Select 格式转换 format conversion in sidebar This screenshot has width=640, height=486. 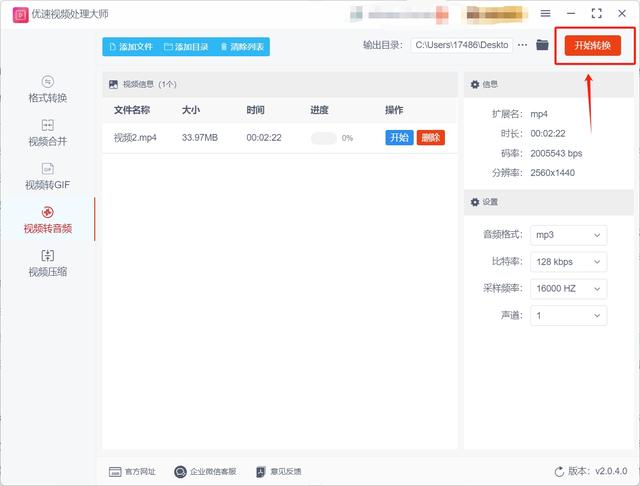pos(48,89)
